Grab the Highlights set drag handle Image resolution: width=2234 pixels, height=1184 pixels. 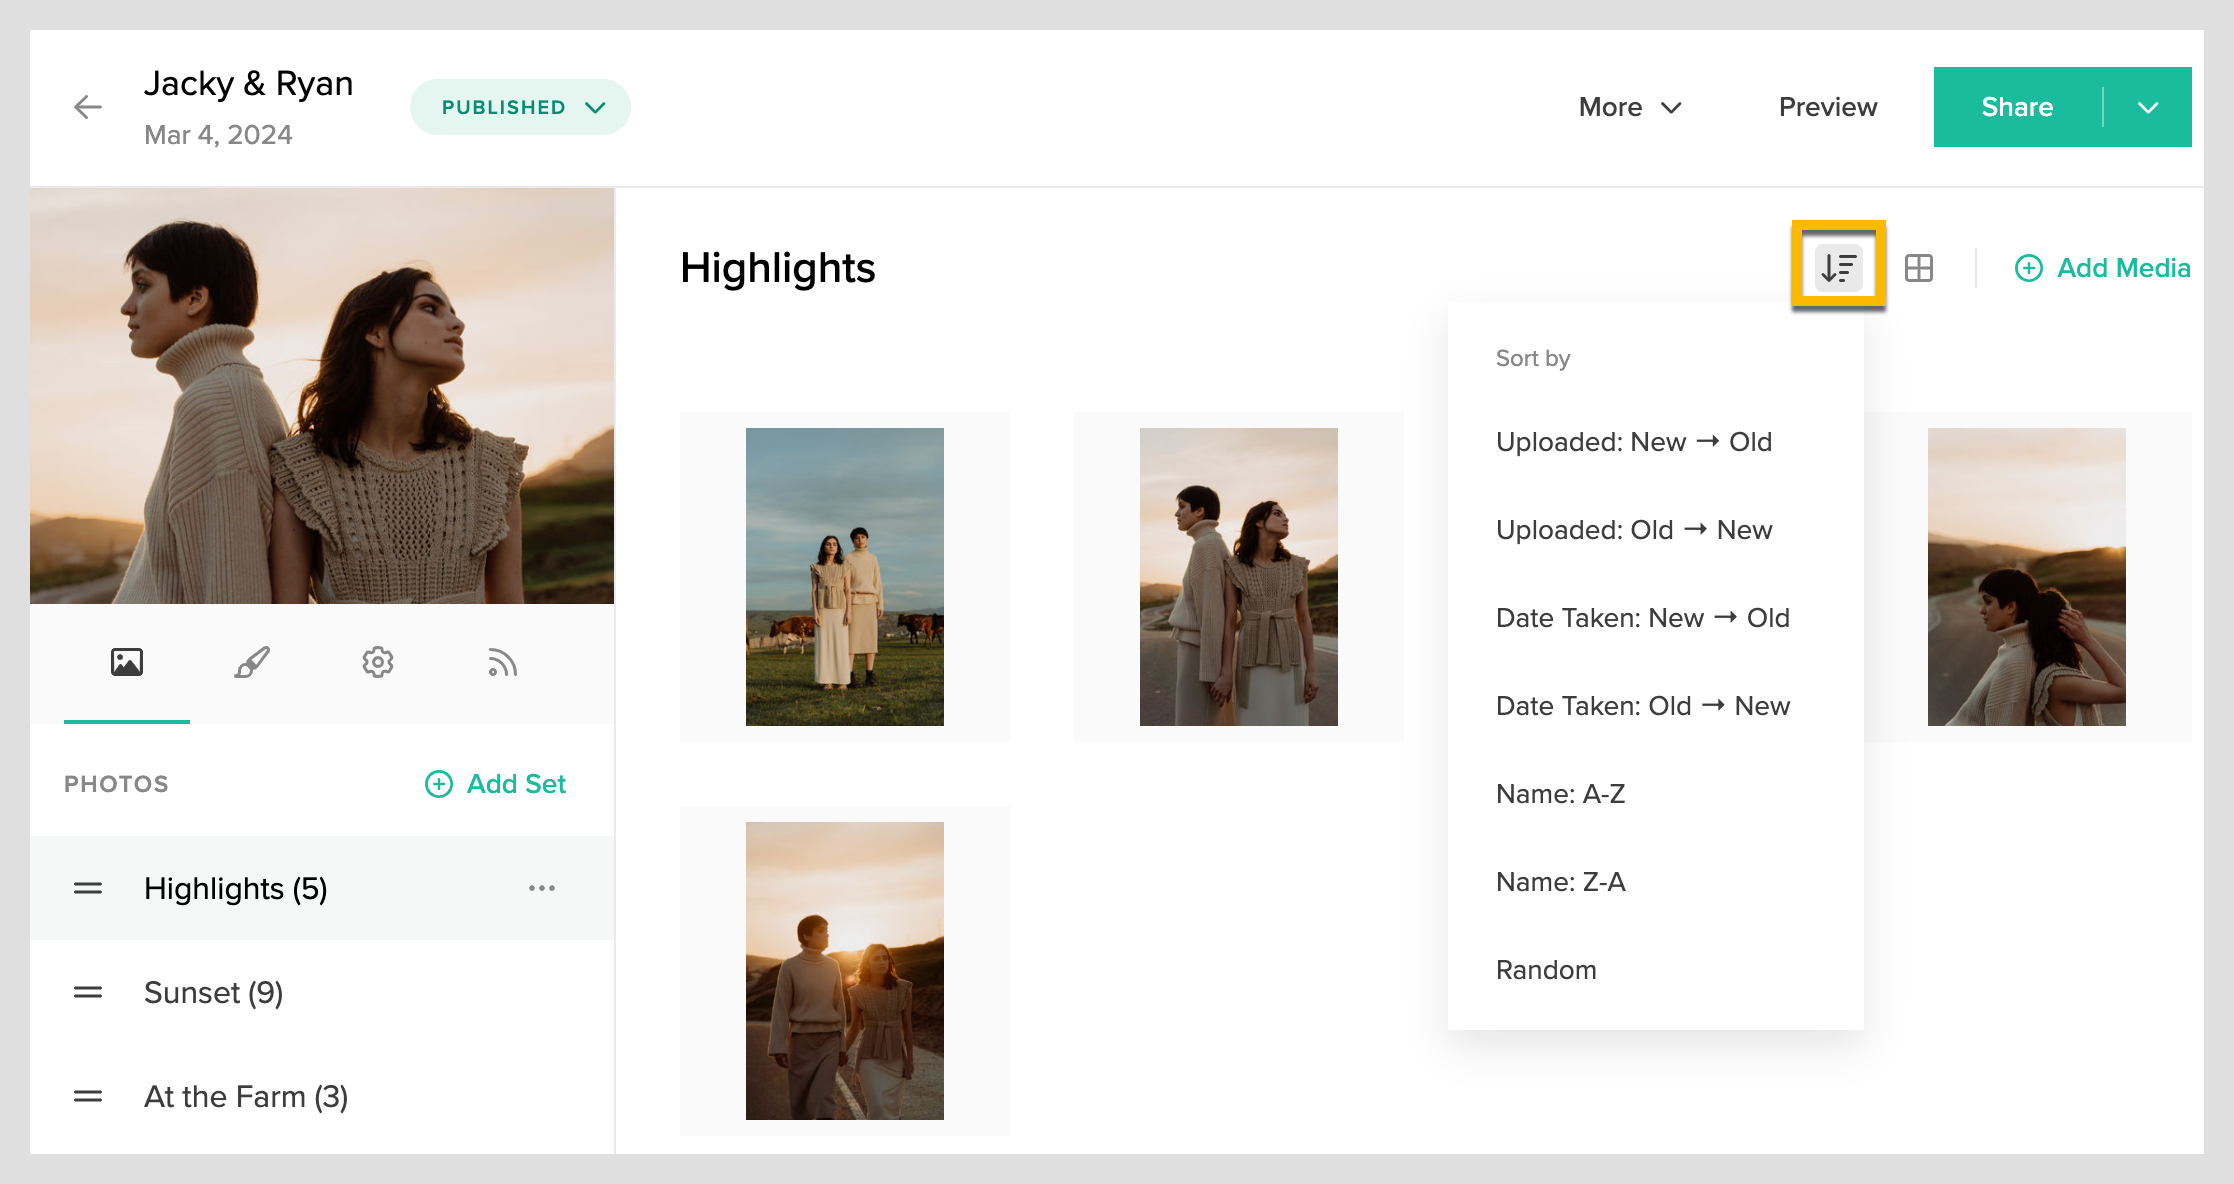point(88,888)
